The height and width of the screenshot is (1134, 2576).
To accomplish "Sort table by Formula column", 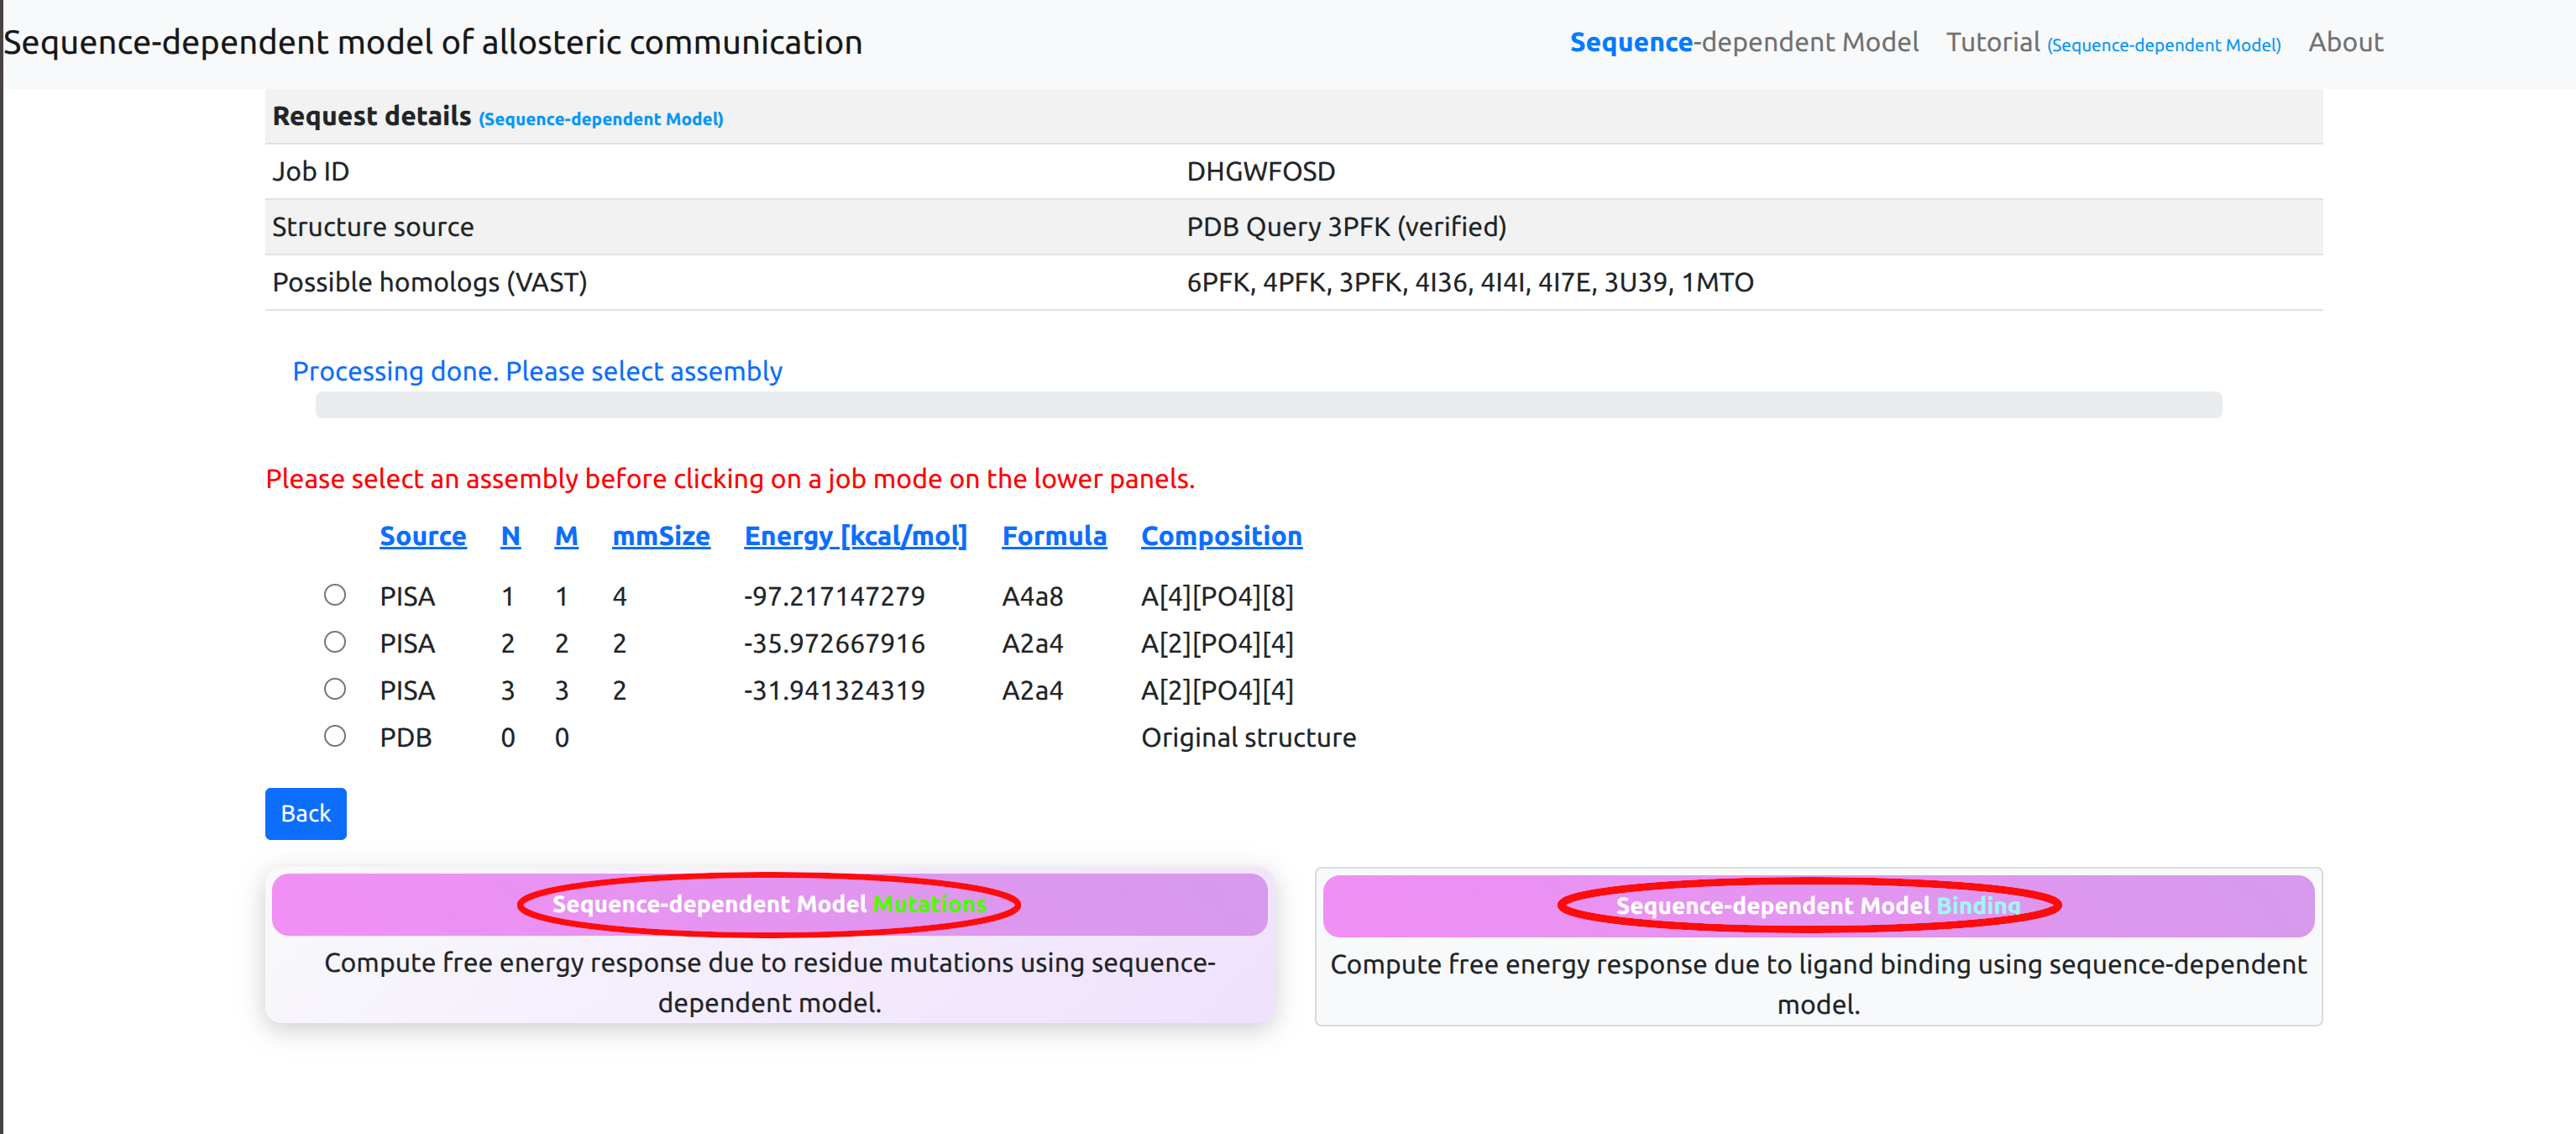I will pyautogui.click(x=1054, y=536).
